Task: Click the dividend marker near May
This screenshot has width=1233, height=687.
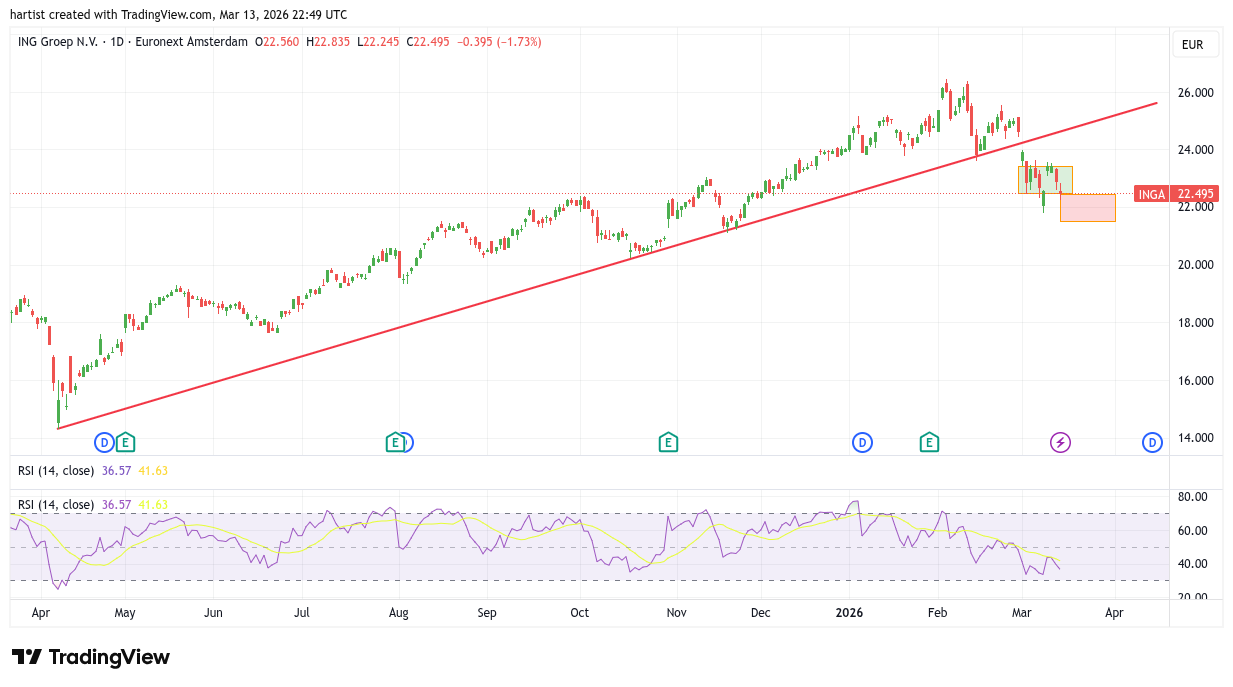Action: point(104,442)
